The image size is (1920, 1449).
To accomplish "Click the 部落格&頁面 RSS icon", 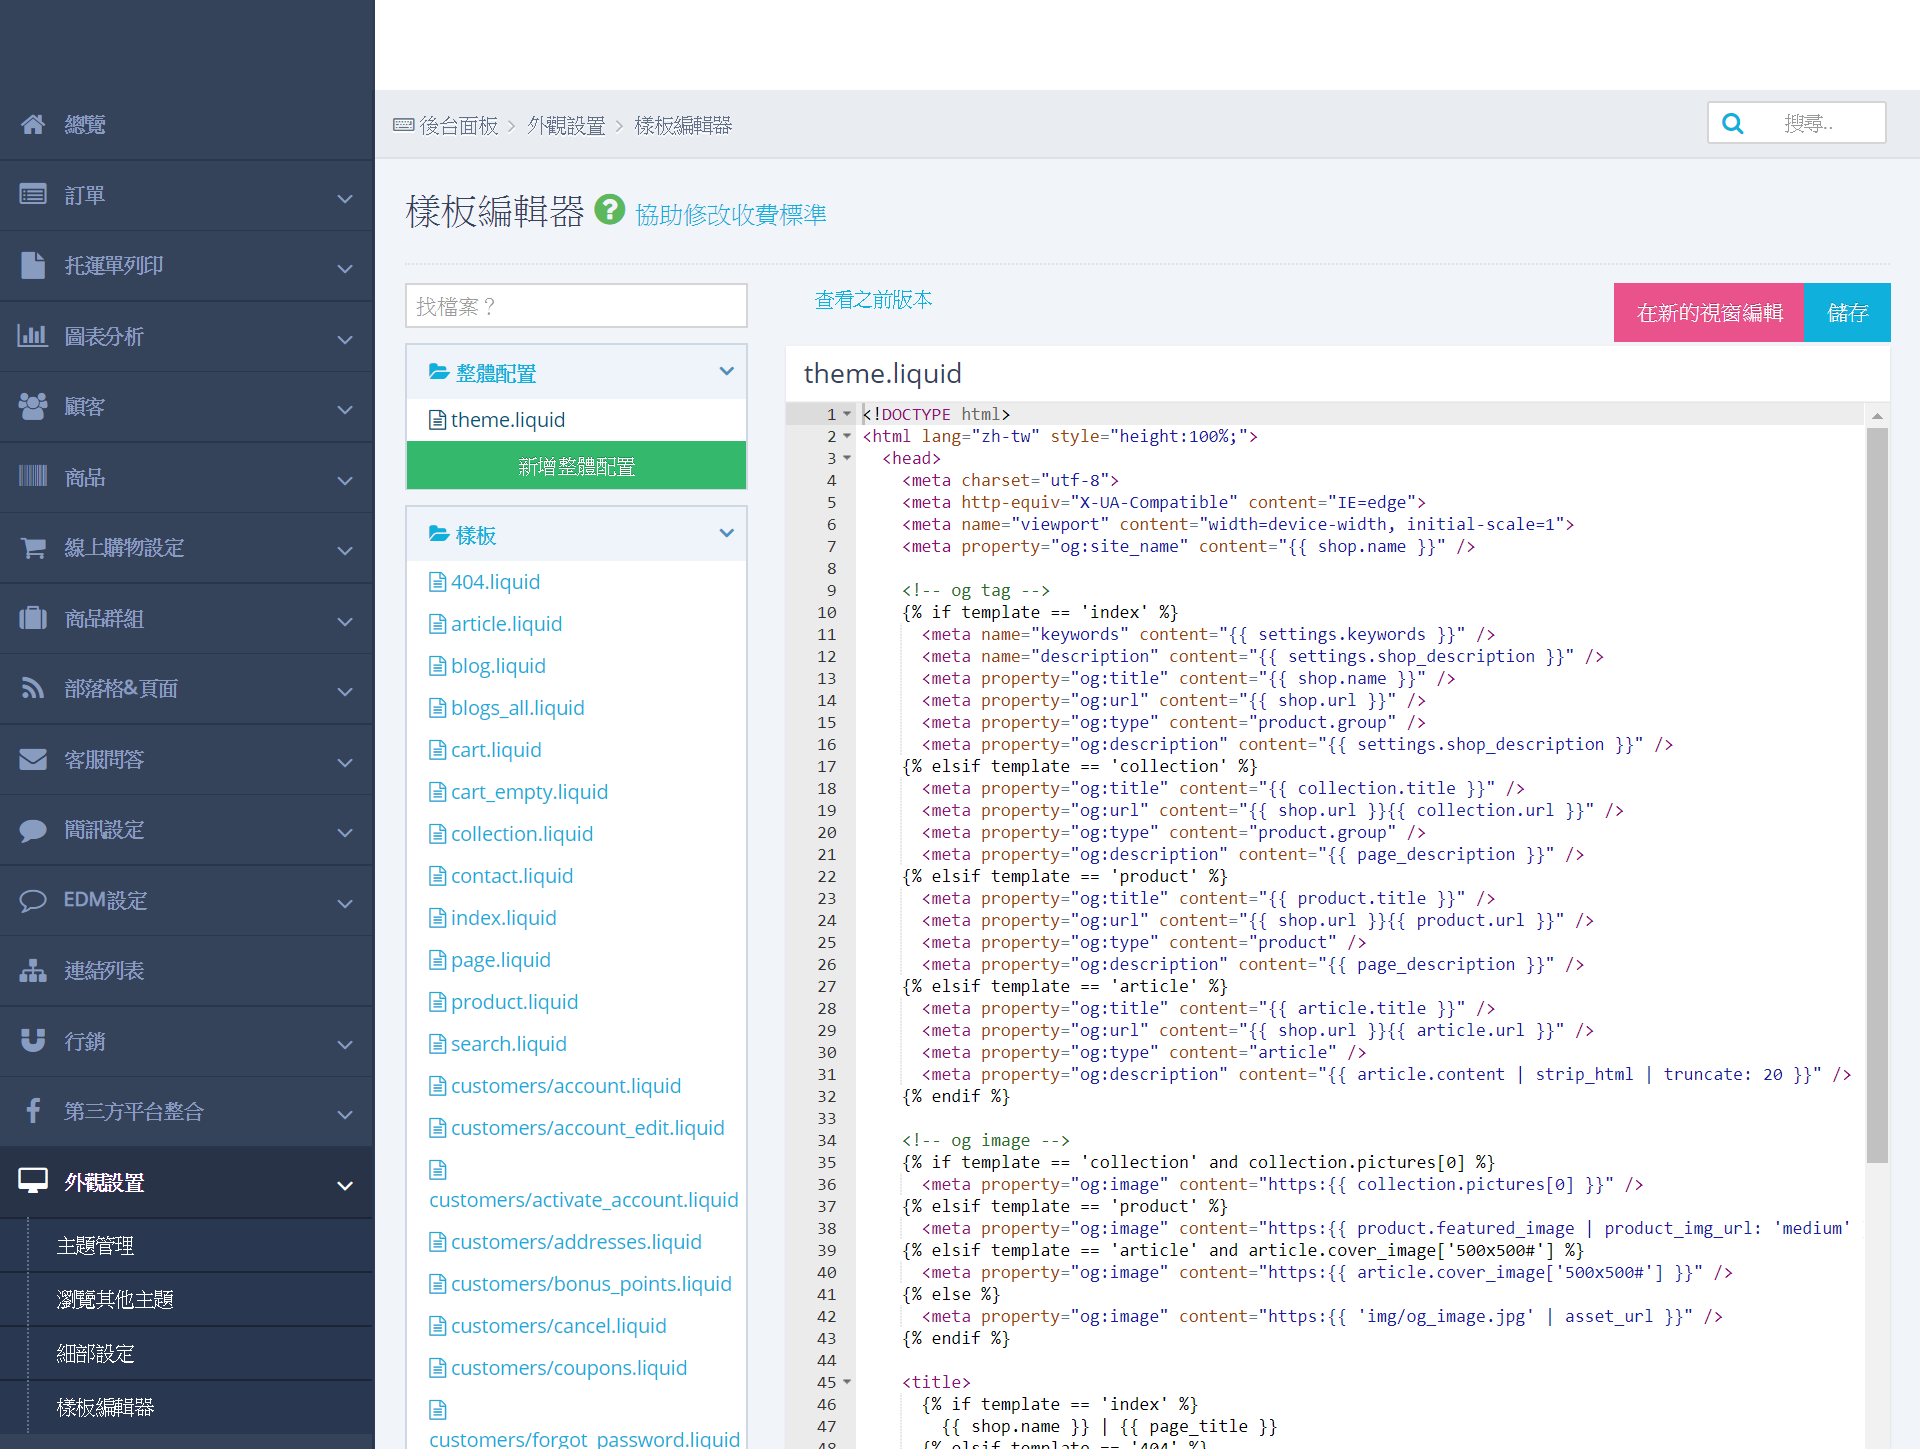I will click(x=33, y=688).
